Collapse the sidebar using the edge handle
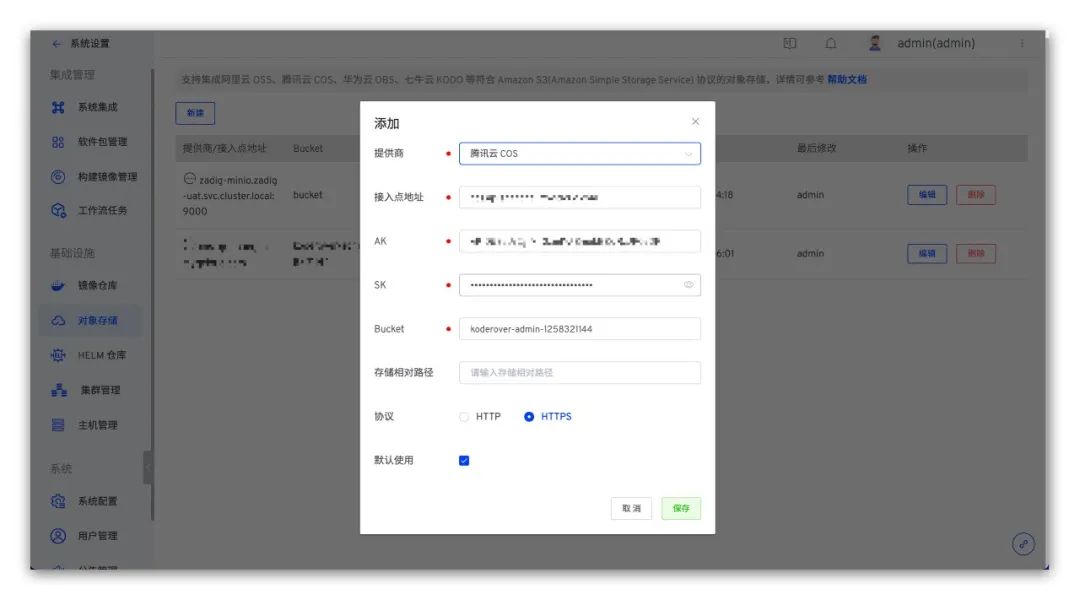 [x=147, y=468]
